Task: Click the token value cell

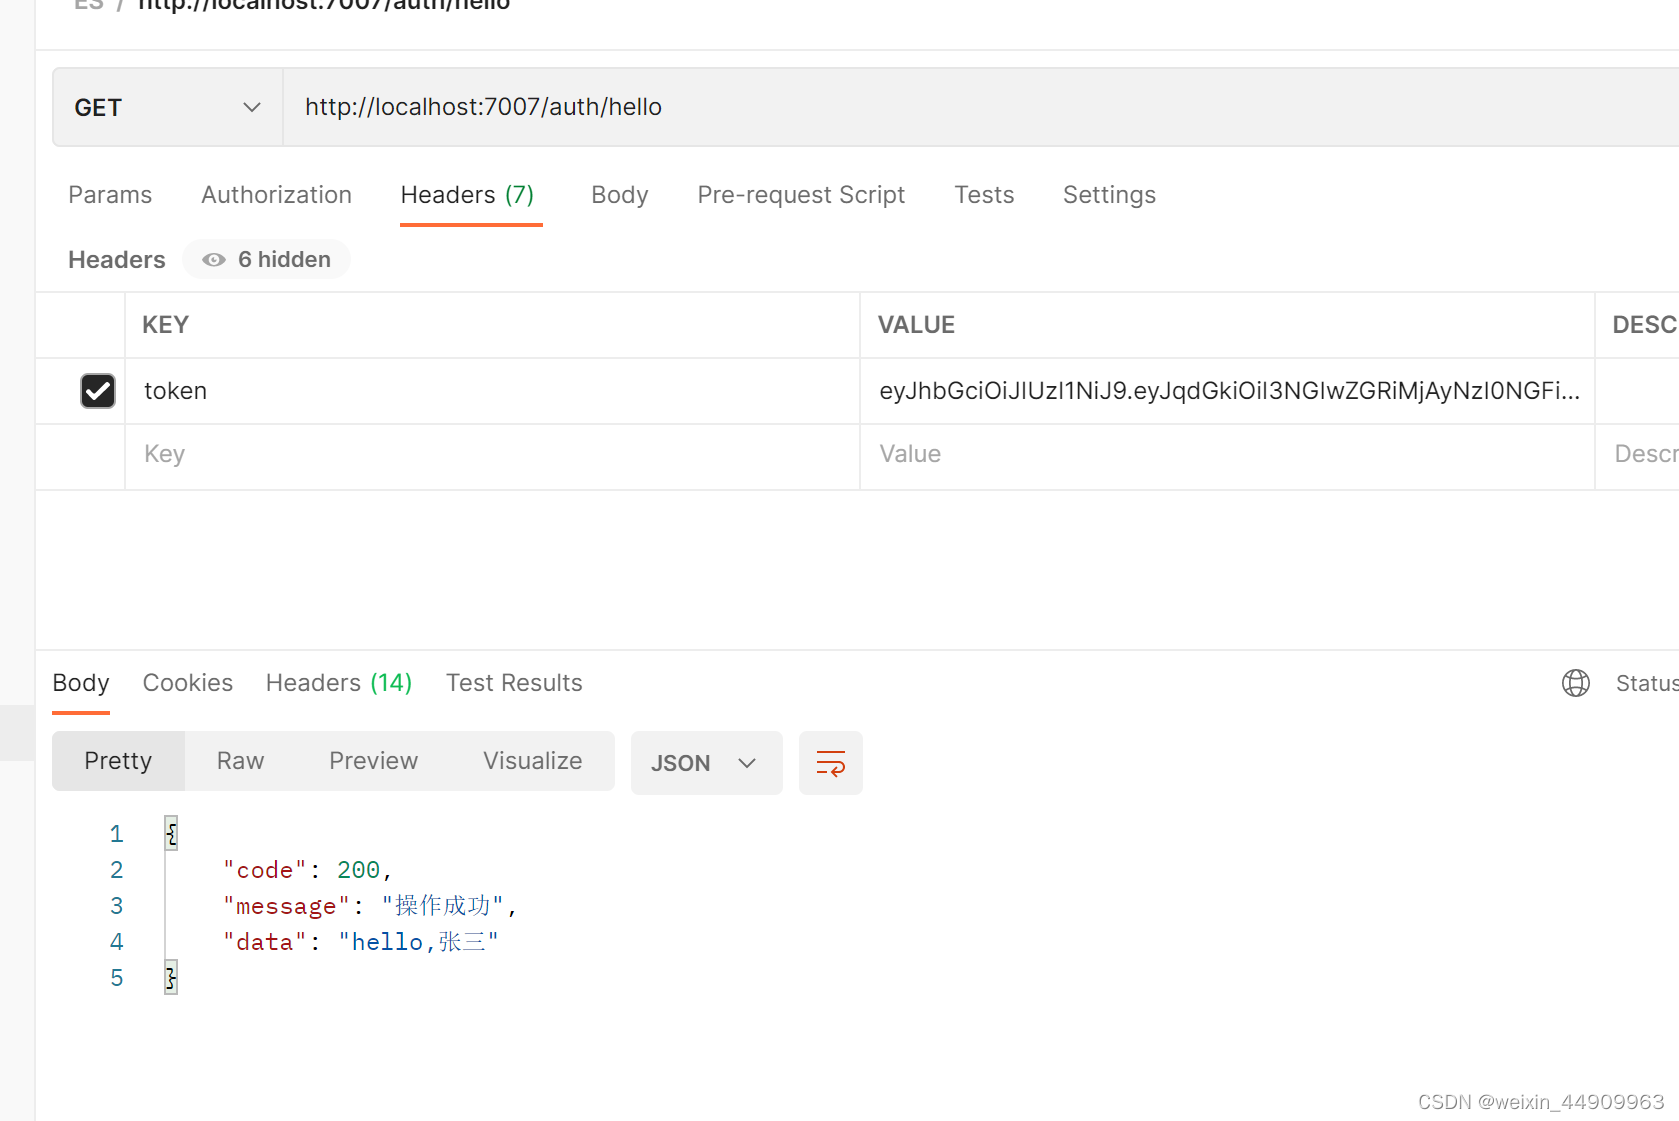Action: click(x=1227, y=391)
